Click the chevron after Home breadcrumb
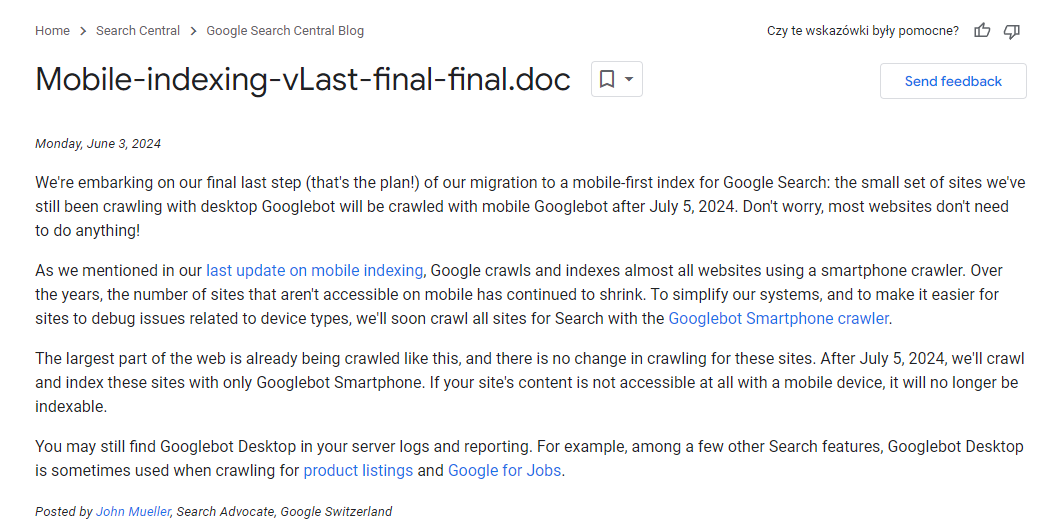This screenshot has height=531, width=1055. click(83, 31)
